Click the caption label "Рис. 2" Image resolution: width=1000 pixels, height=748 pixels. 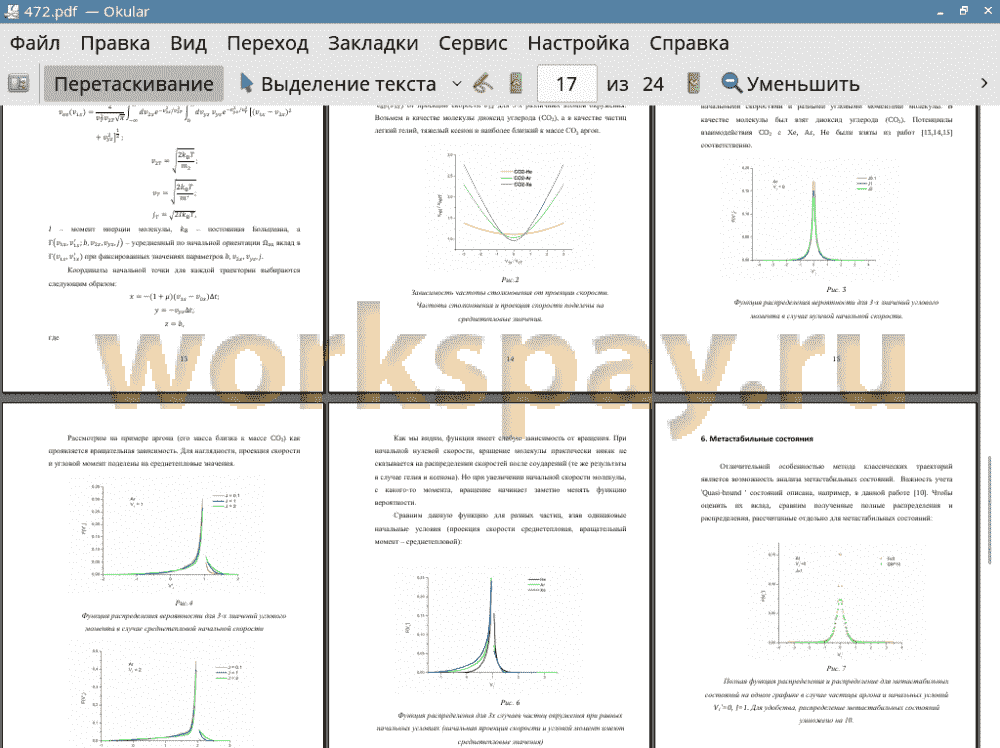510,280
